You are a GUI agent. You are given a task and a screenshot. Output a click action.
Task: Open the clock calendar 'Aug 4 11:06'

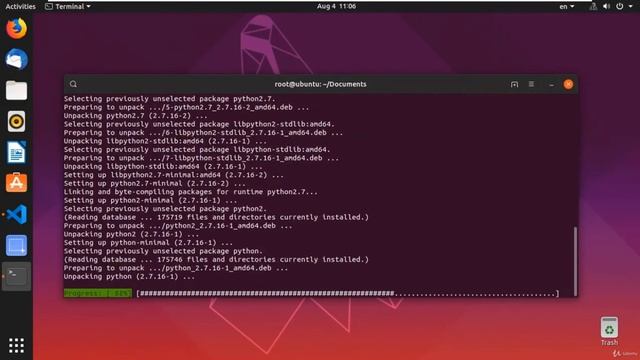point(336,7)
